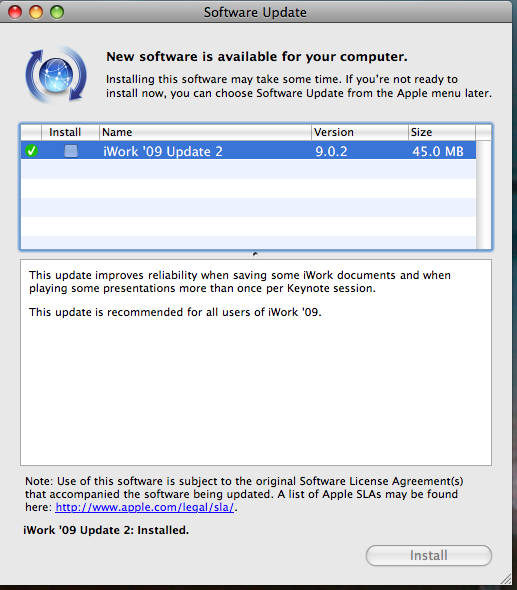Click the green installed checkmark icon
This screenshot has height=590, width=517.
[32, 151]
